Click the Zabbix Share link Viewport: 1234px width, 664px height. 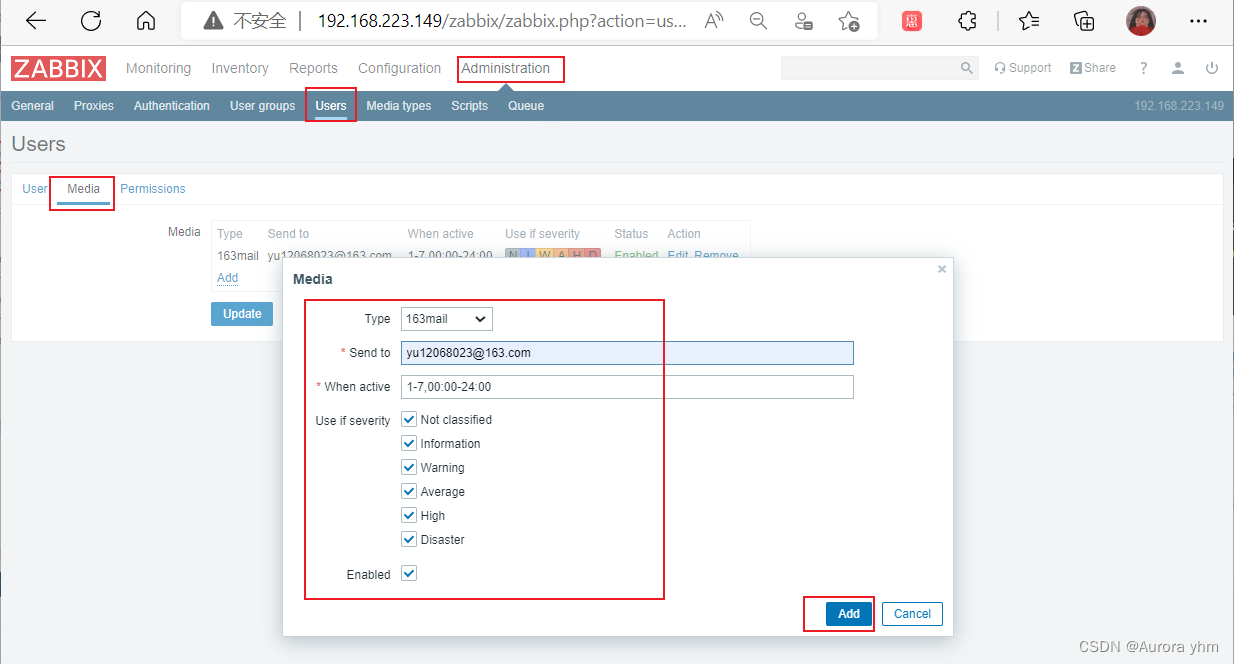(1092, 68)
